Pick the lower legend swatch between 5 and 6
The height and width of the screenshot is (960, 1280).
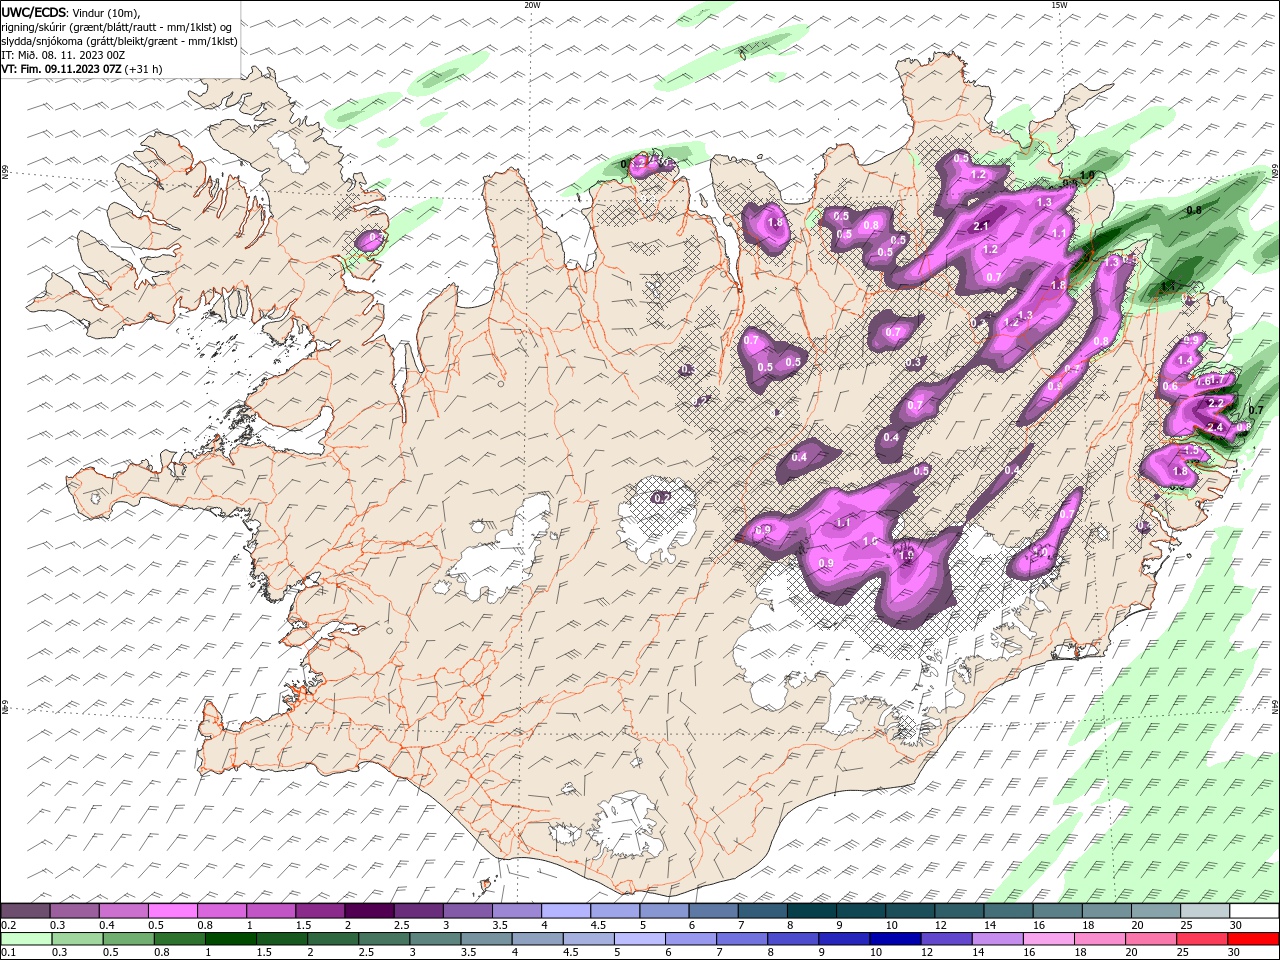click(x=640, y=939)
